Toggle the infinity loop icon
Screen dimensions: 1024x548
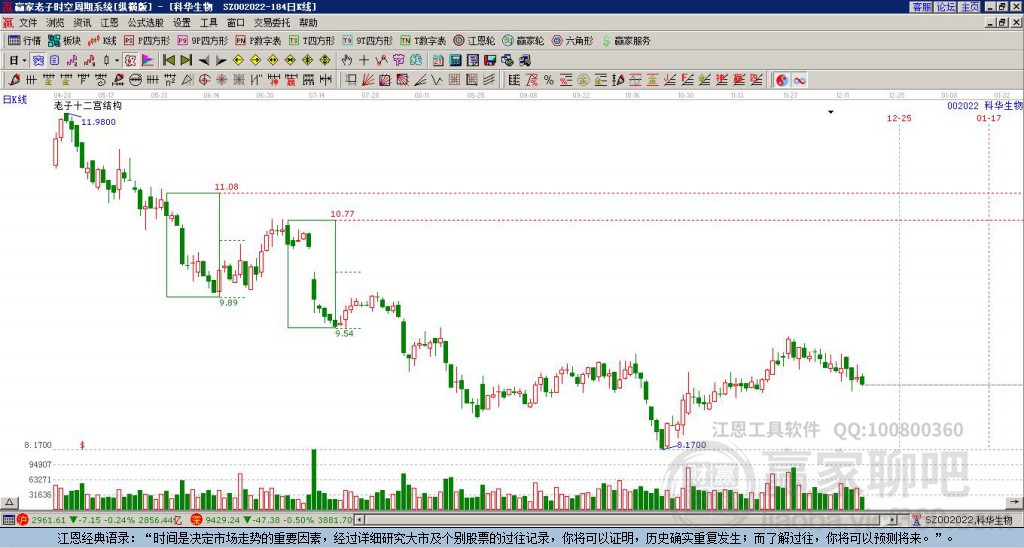click(799, 80)
